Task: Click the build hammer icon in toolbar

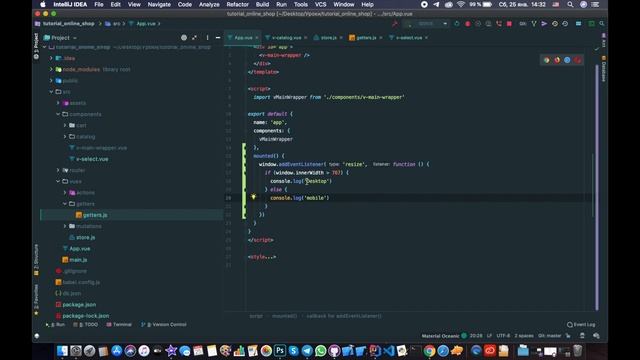Action: [394, 24]
